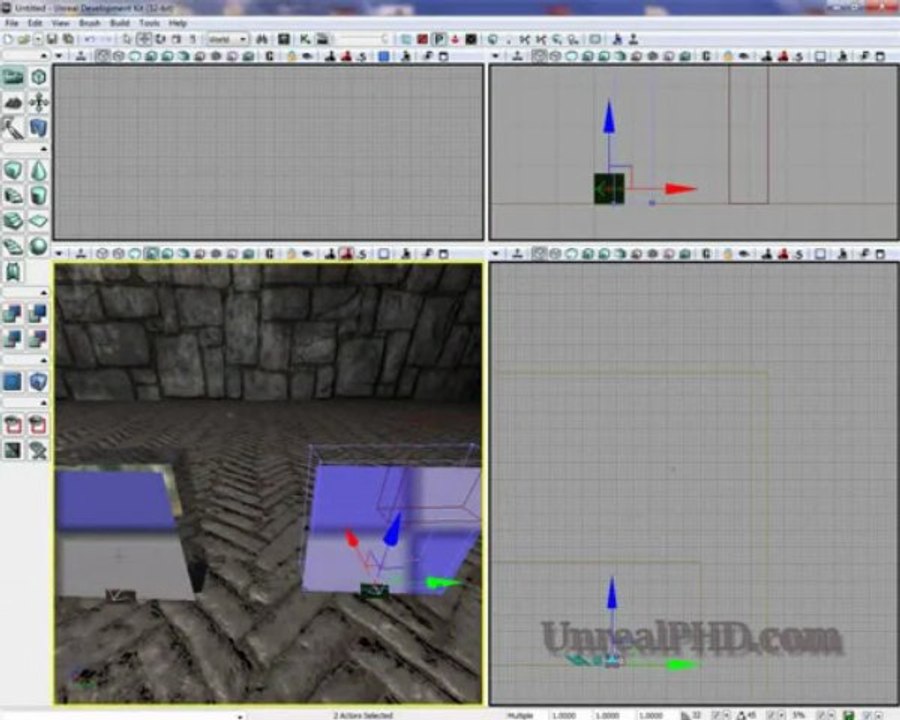Click the red X-axis arrow in the side viewport

pos(681,188)
